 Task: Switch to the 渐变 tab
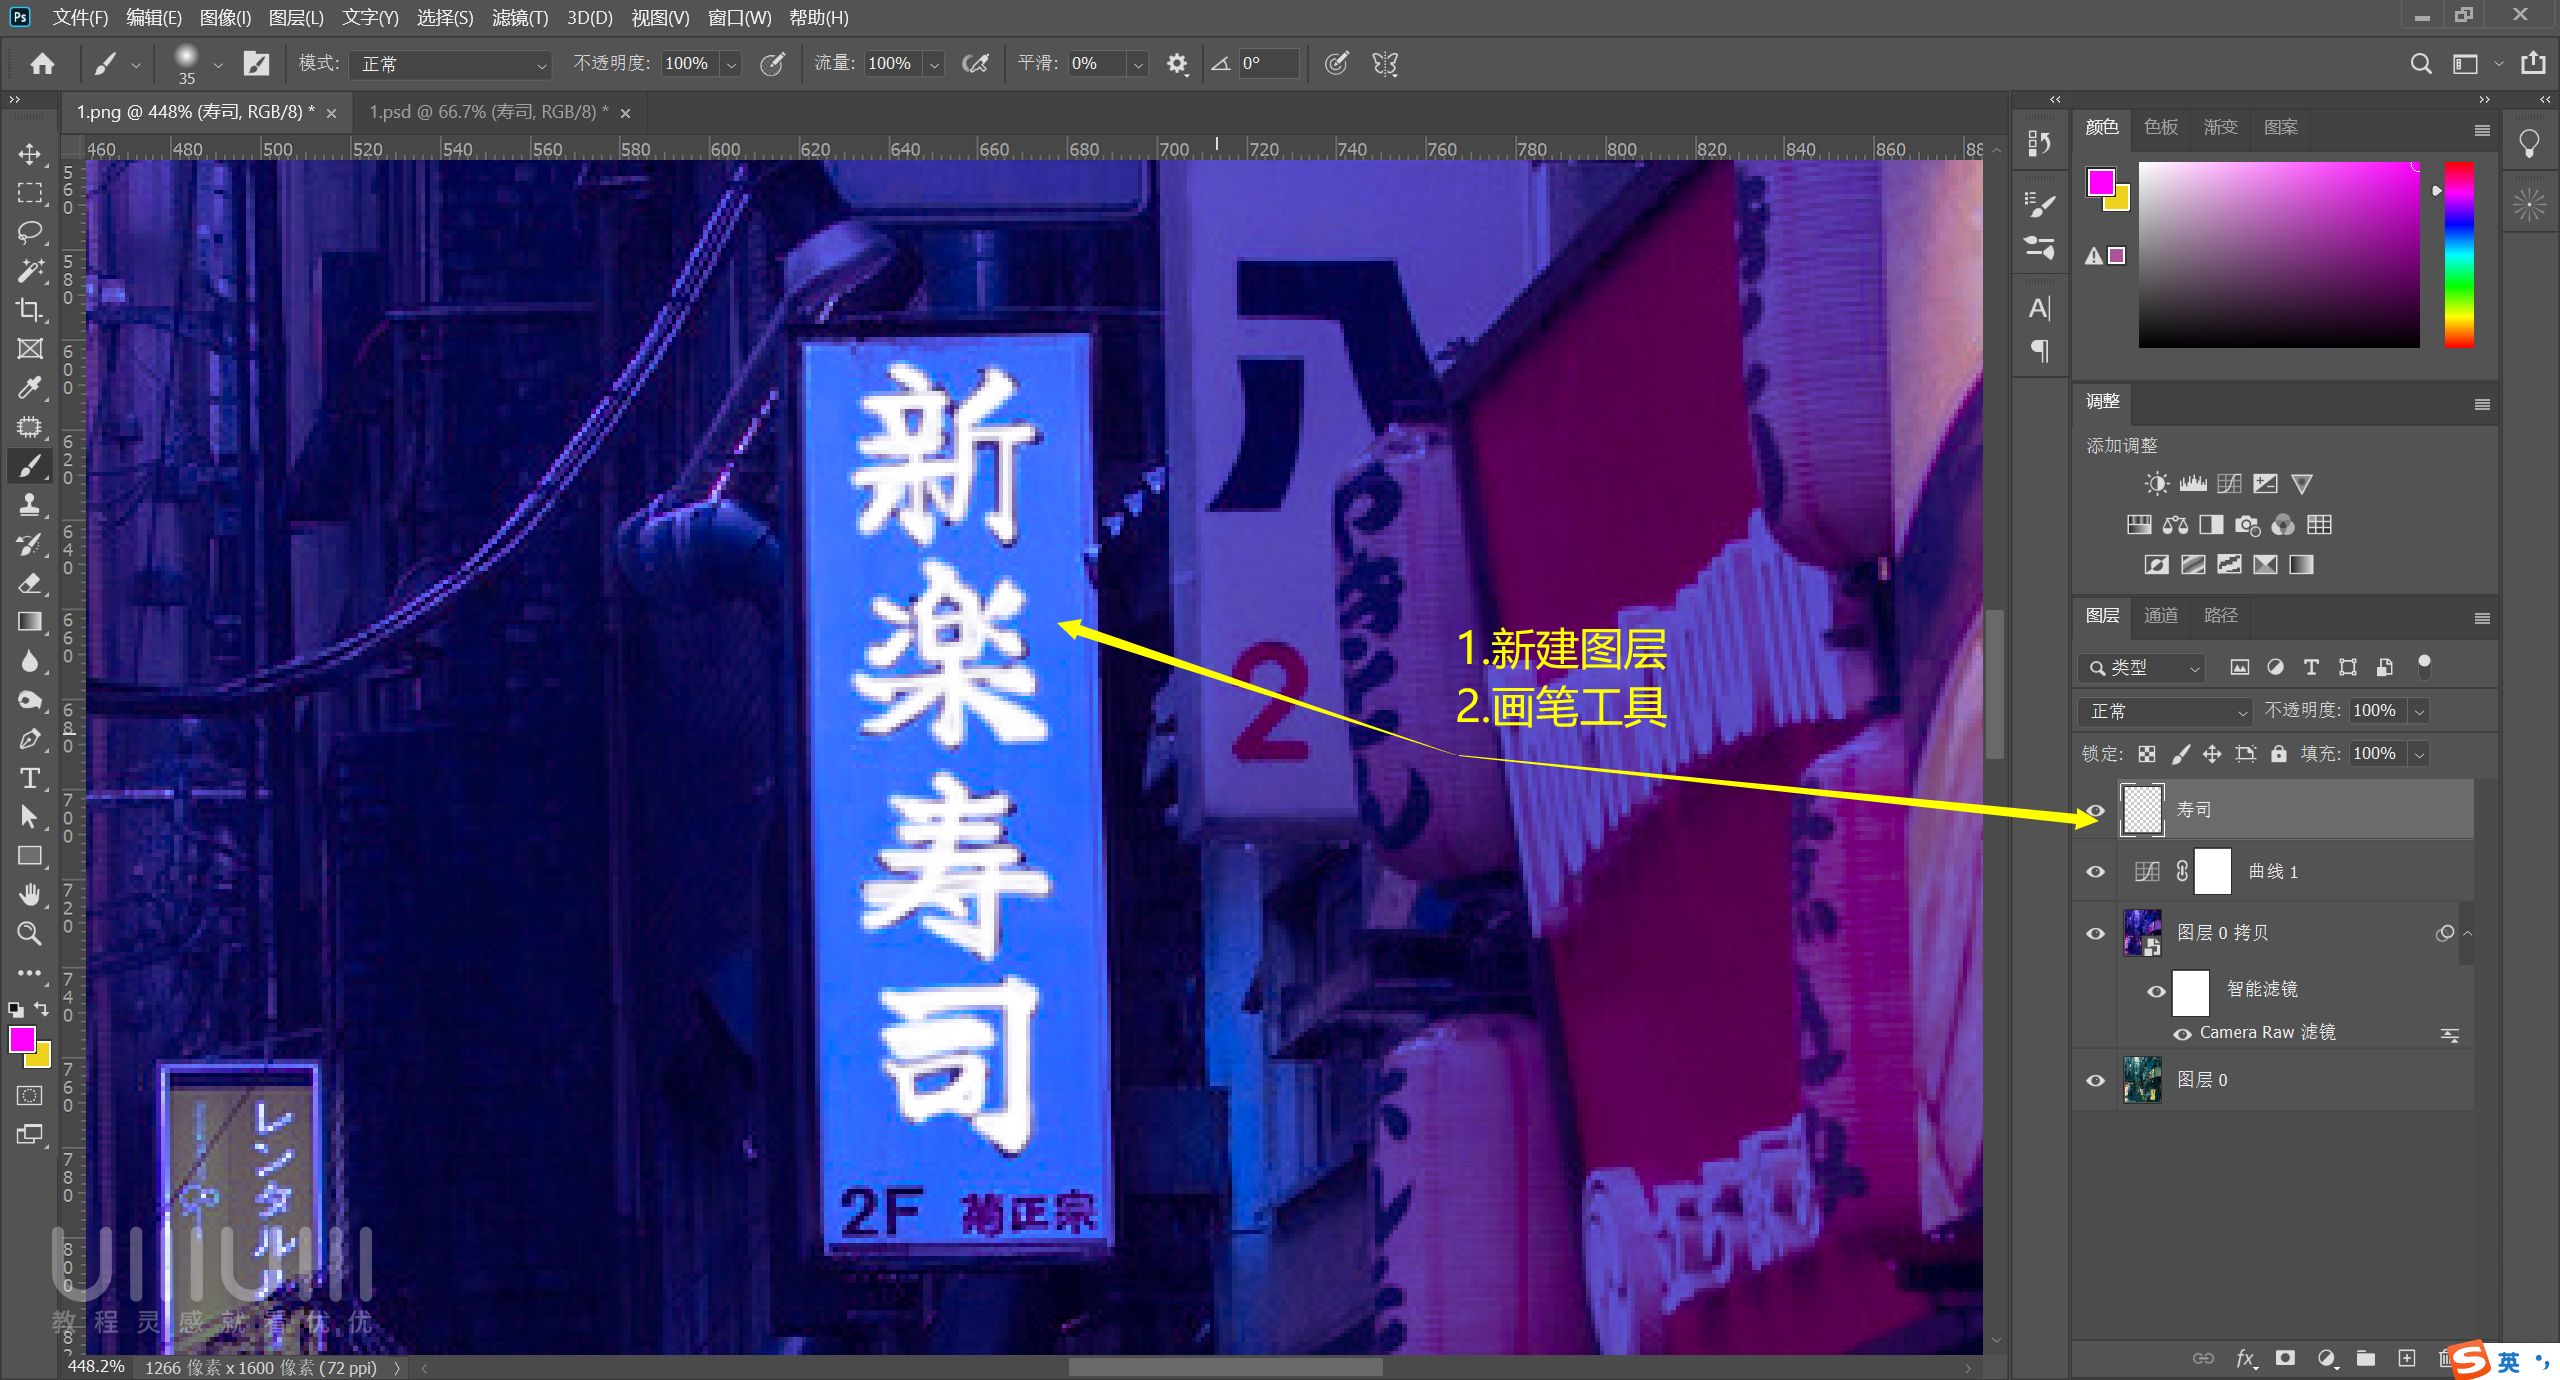point(2221,127)
